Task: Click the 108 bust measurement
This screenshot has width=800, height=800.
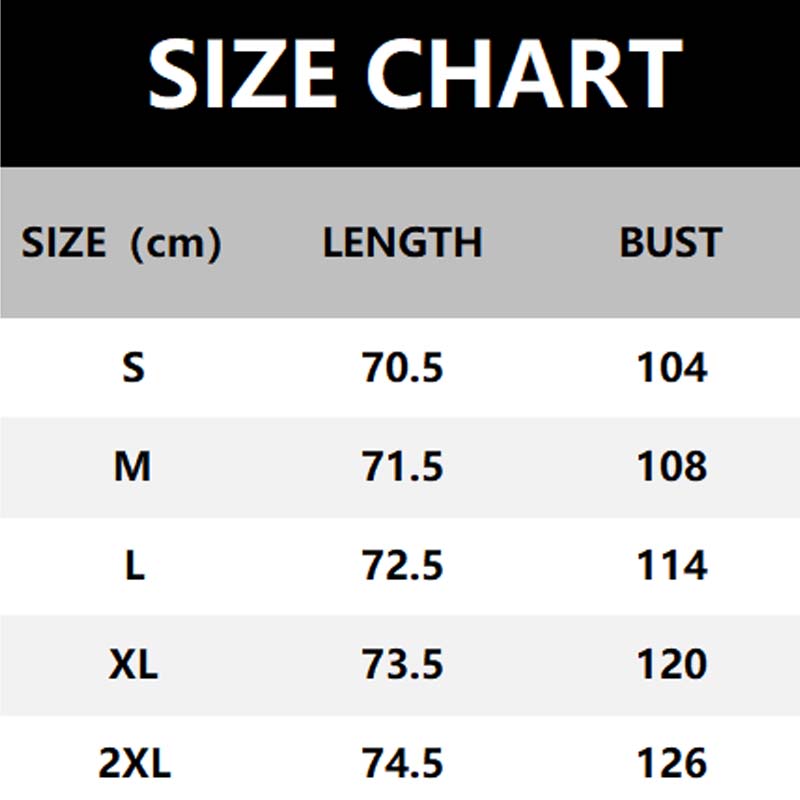Action: pyautogui.click(x=671, y=467)
